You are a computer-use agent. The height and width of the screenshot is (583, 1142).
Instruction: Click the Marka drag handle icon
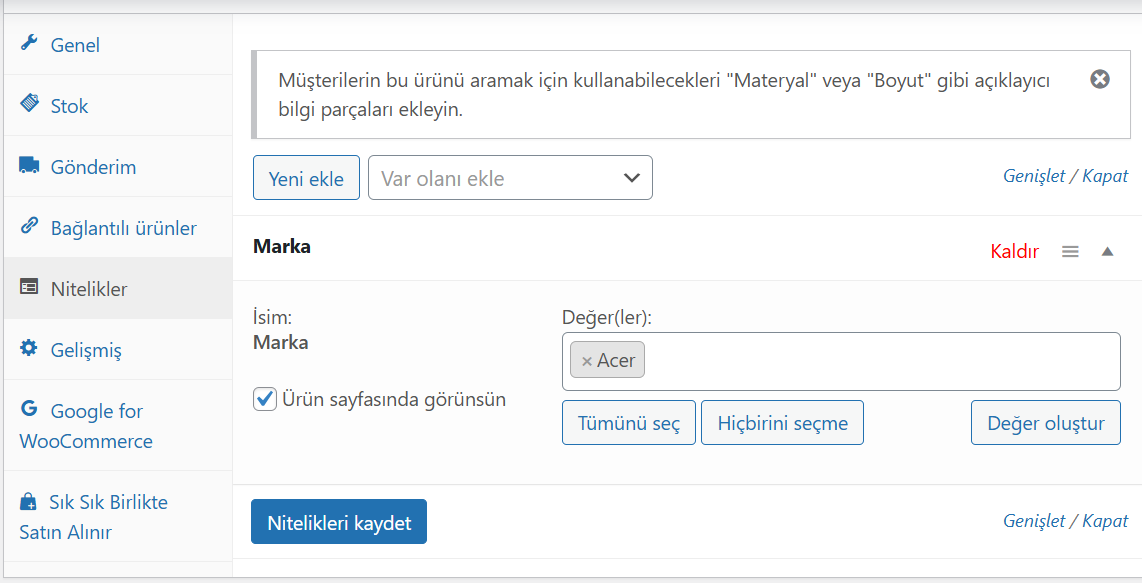(1070, 251)
